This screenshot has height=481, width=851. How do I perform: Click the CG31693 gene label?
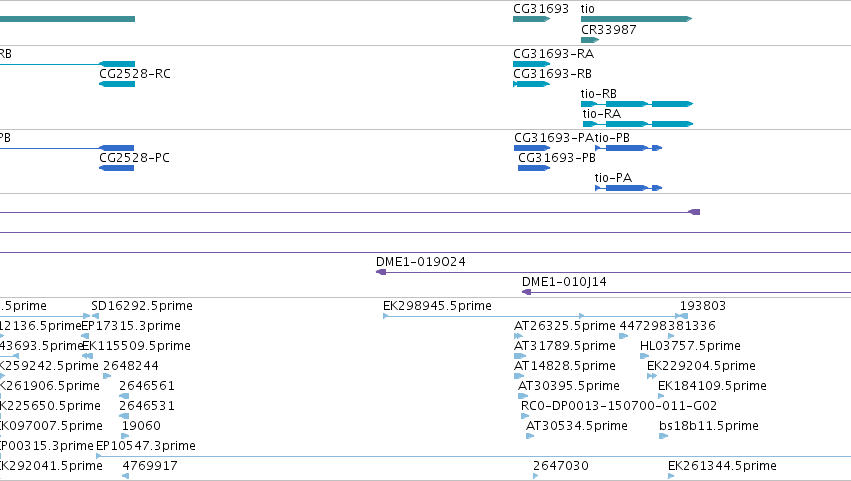pos(541,9)
